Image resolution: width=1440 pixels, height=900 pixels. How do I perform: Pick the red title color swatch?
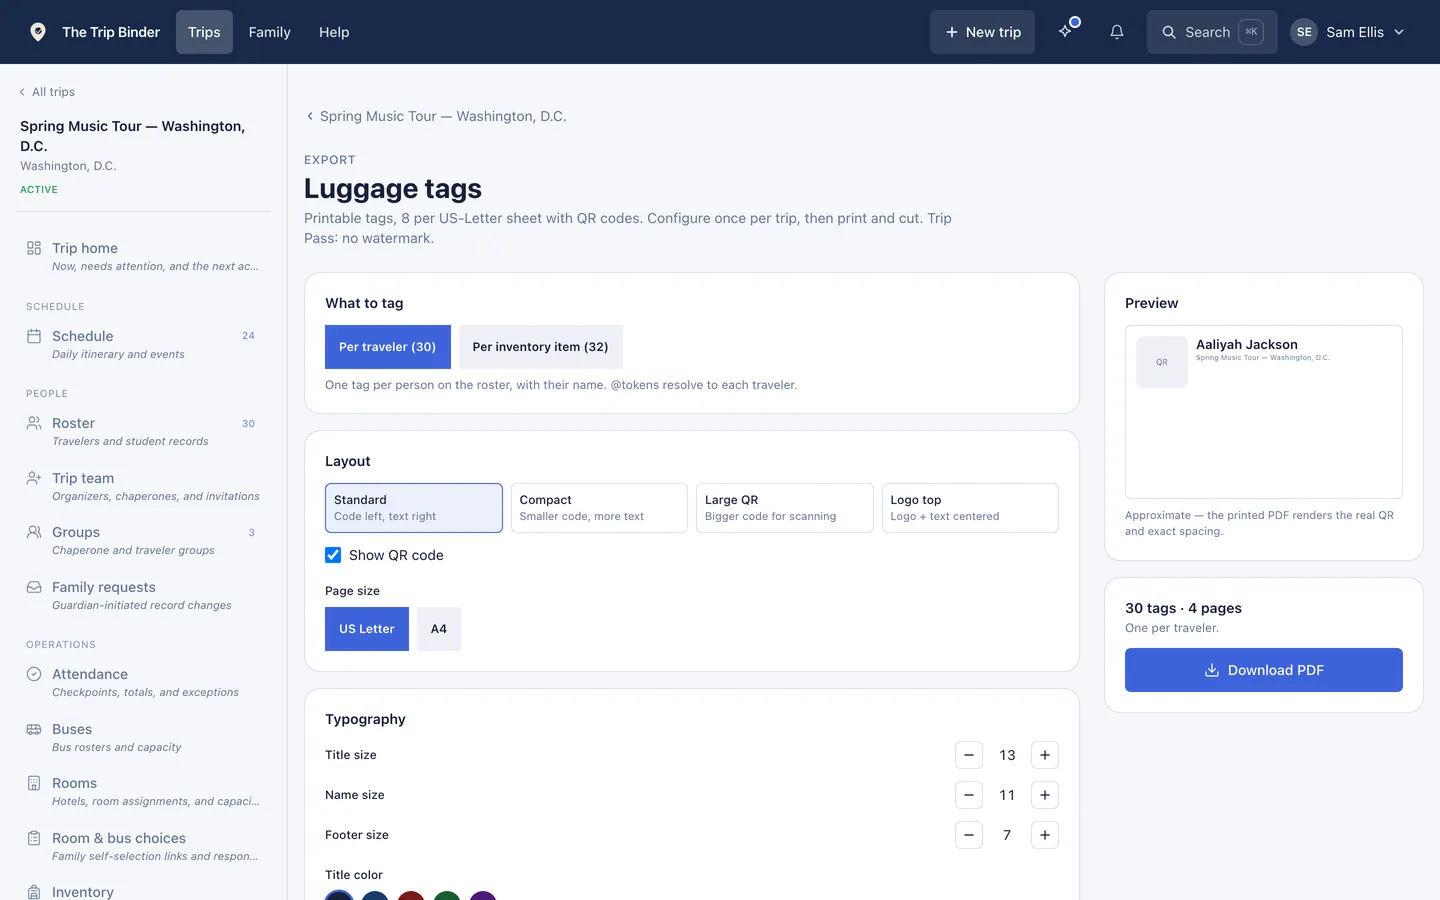pos(411,896)
